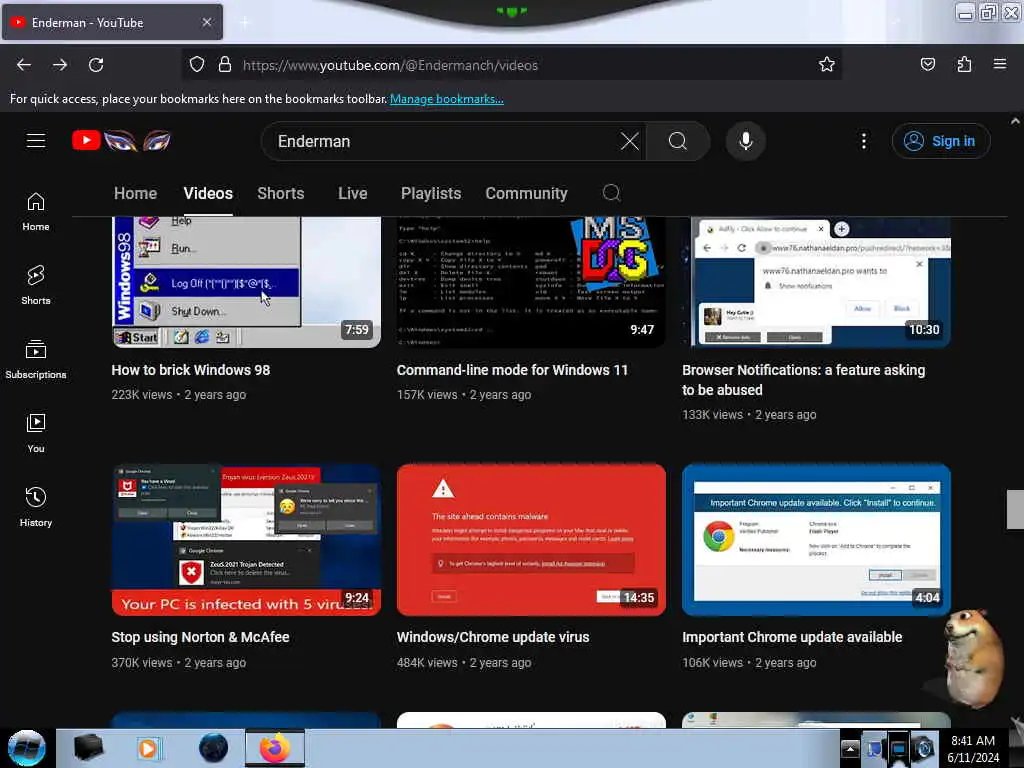Open the How to brick Windows 98 thumbnail
Screen dimensions: 1024x768
coord(246,282)
